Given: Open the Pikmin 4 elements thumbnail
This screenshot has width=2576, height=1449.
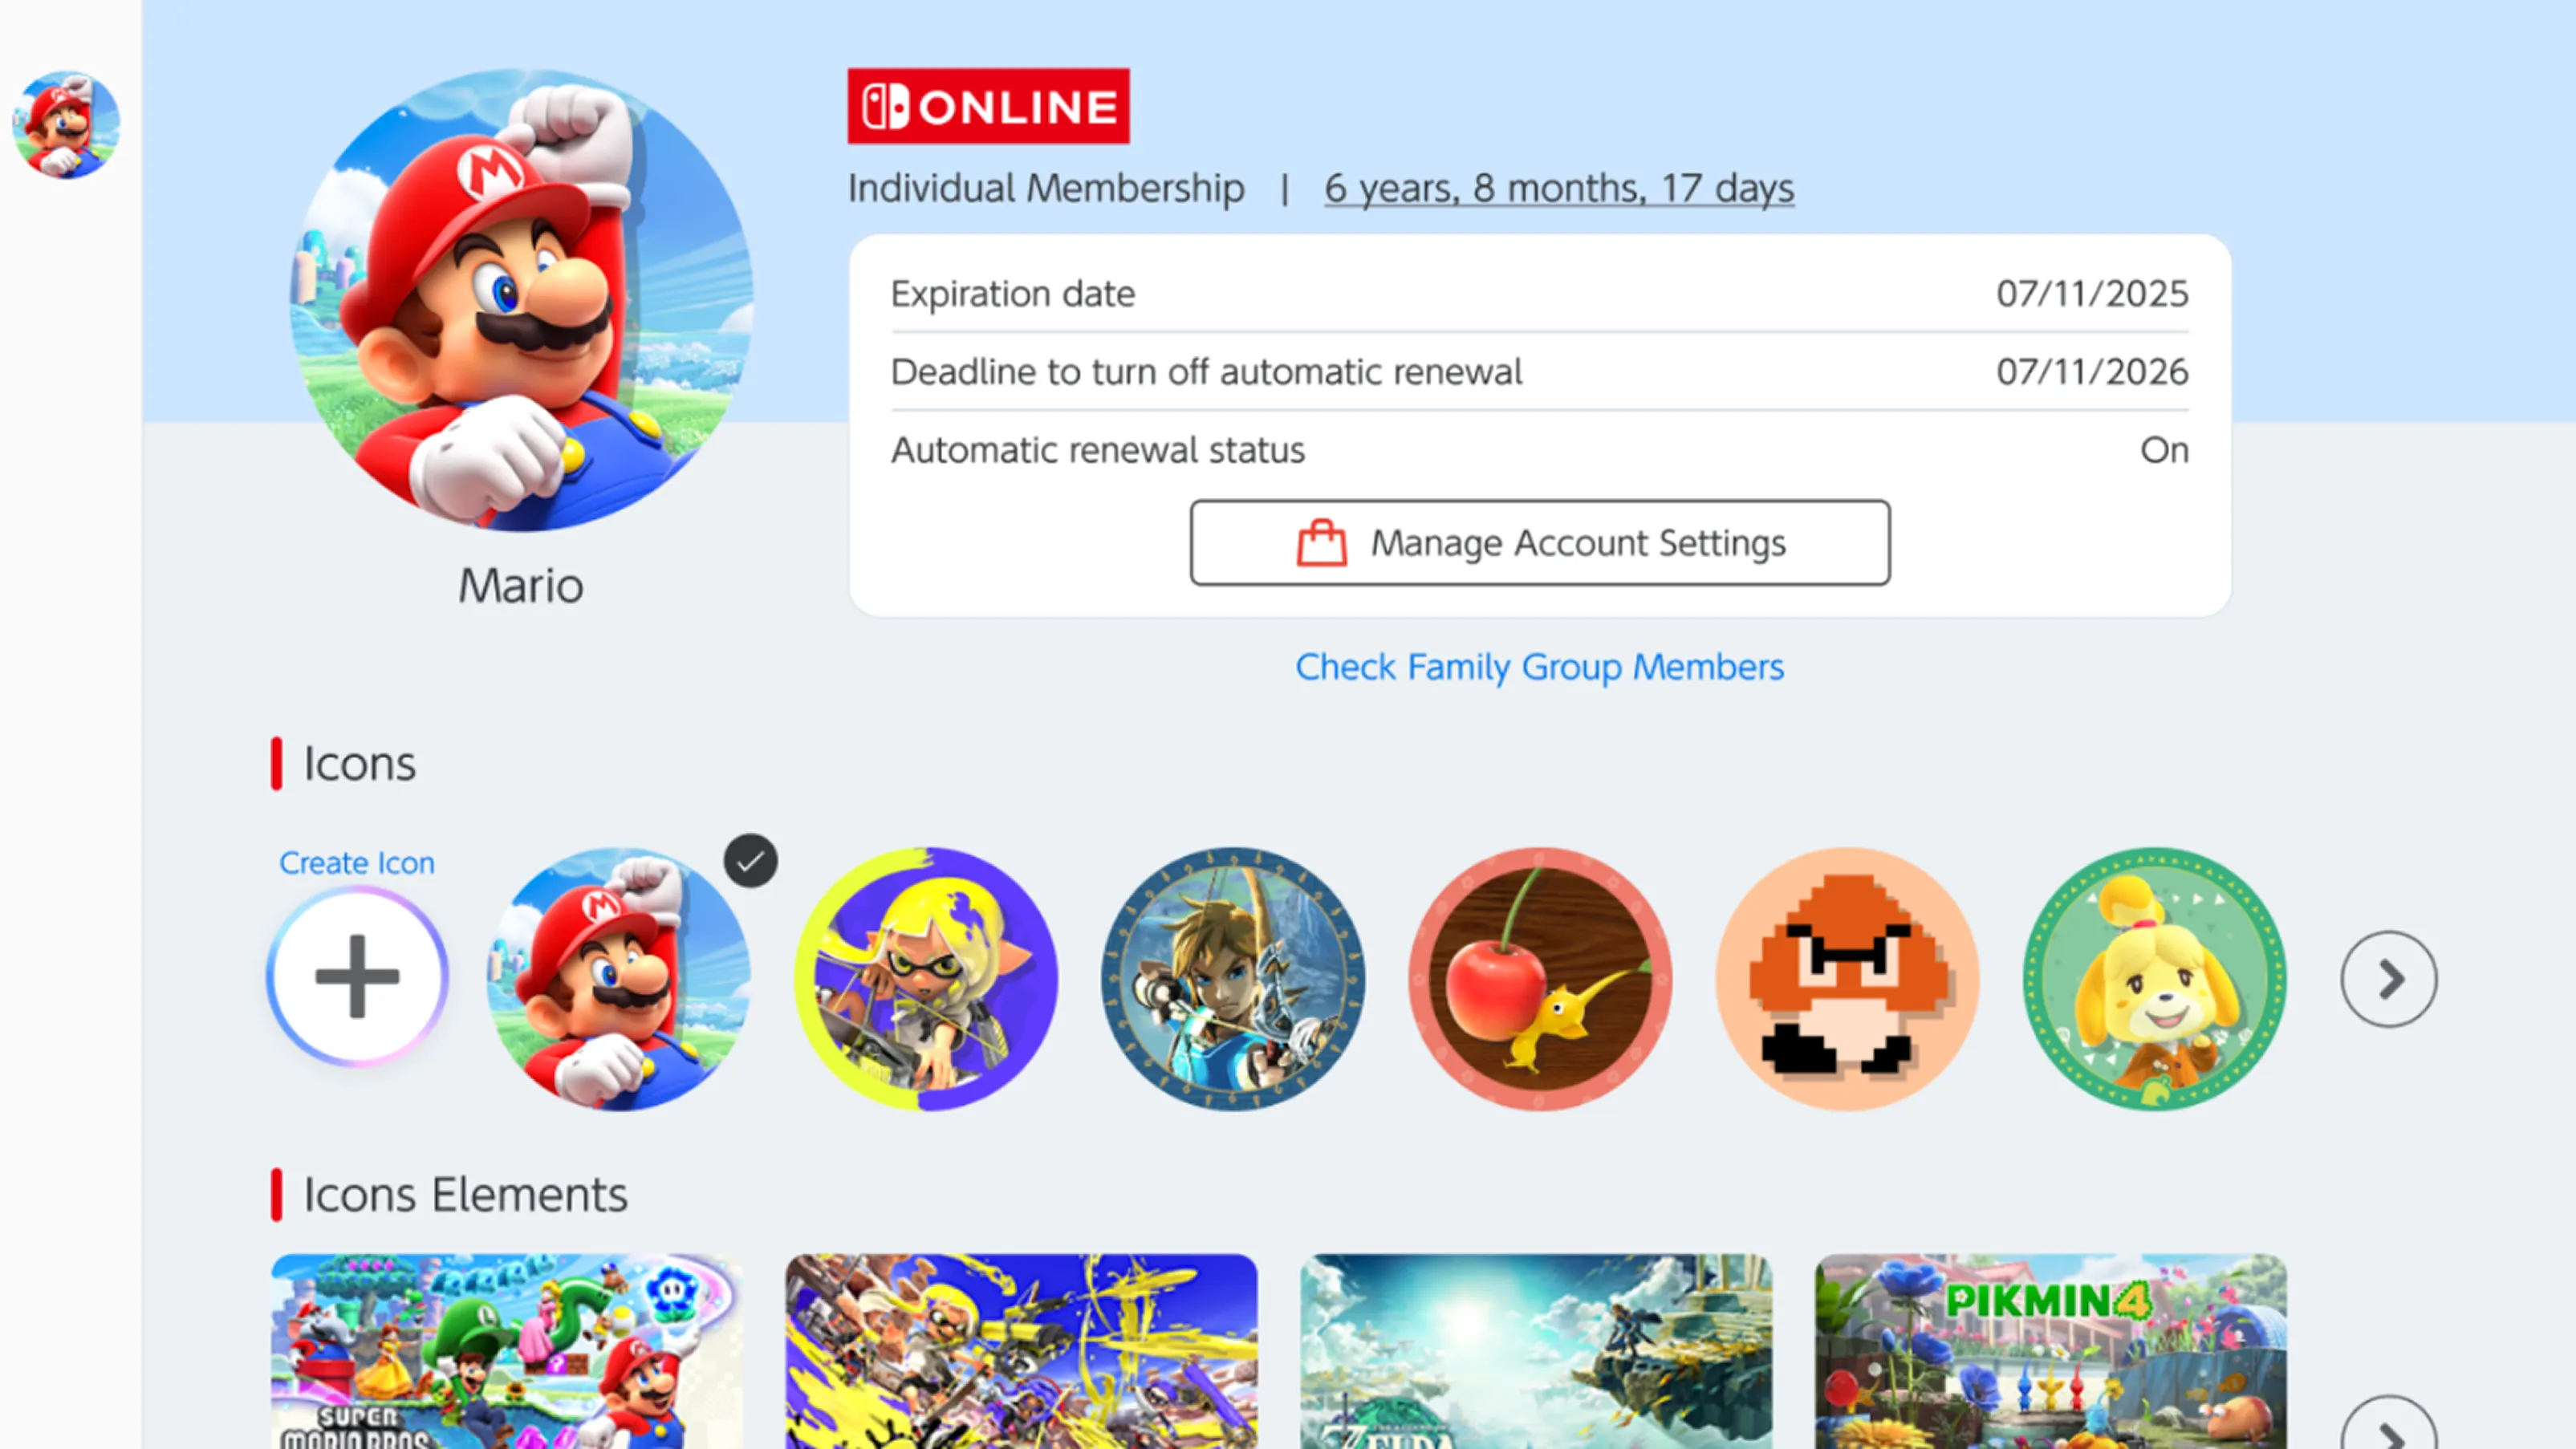Looking at the screenshot, I should (x=2051, y=1351).
